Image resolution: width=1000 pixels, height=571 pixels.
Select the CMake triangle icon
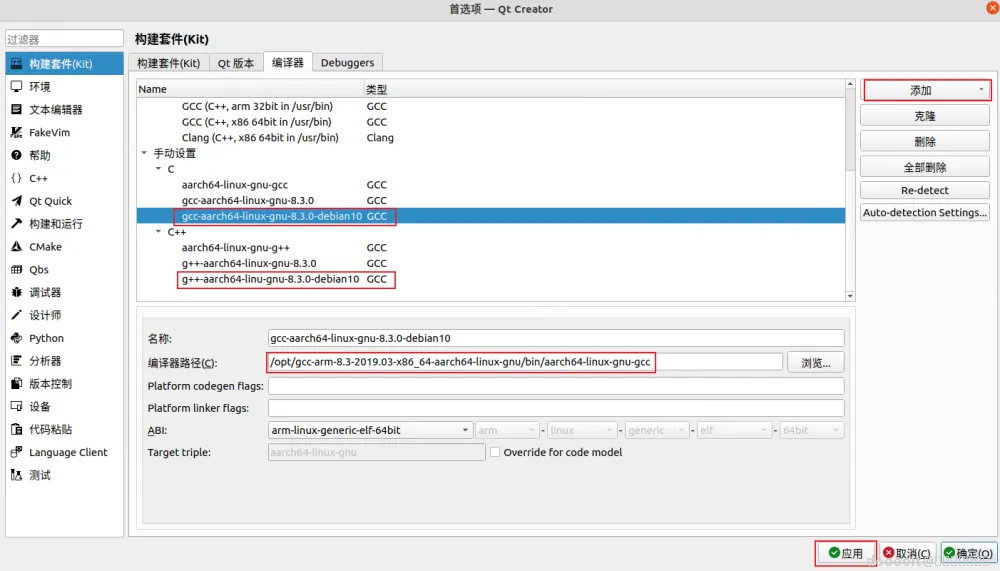(17, 247)
